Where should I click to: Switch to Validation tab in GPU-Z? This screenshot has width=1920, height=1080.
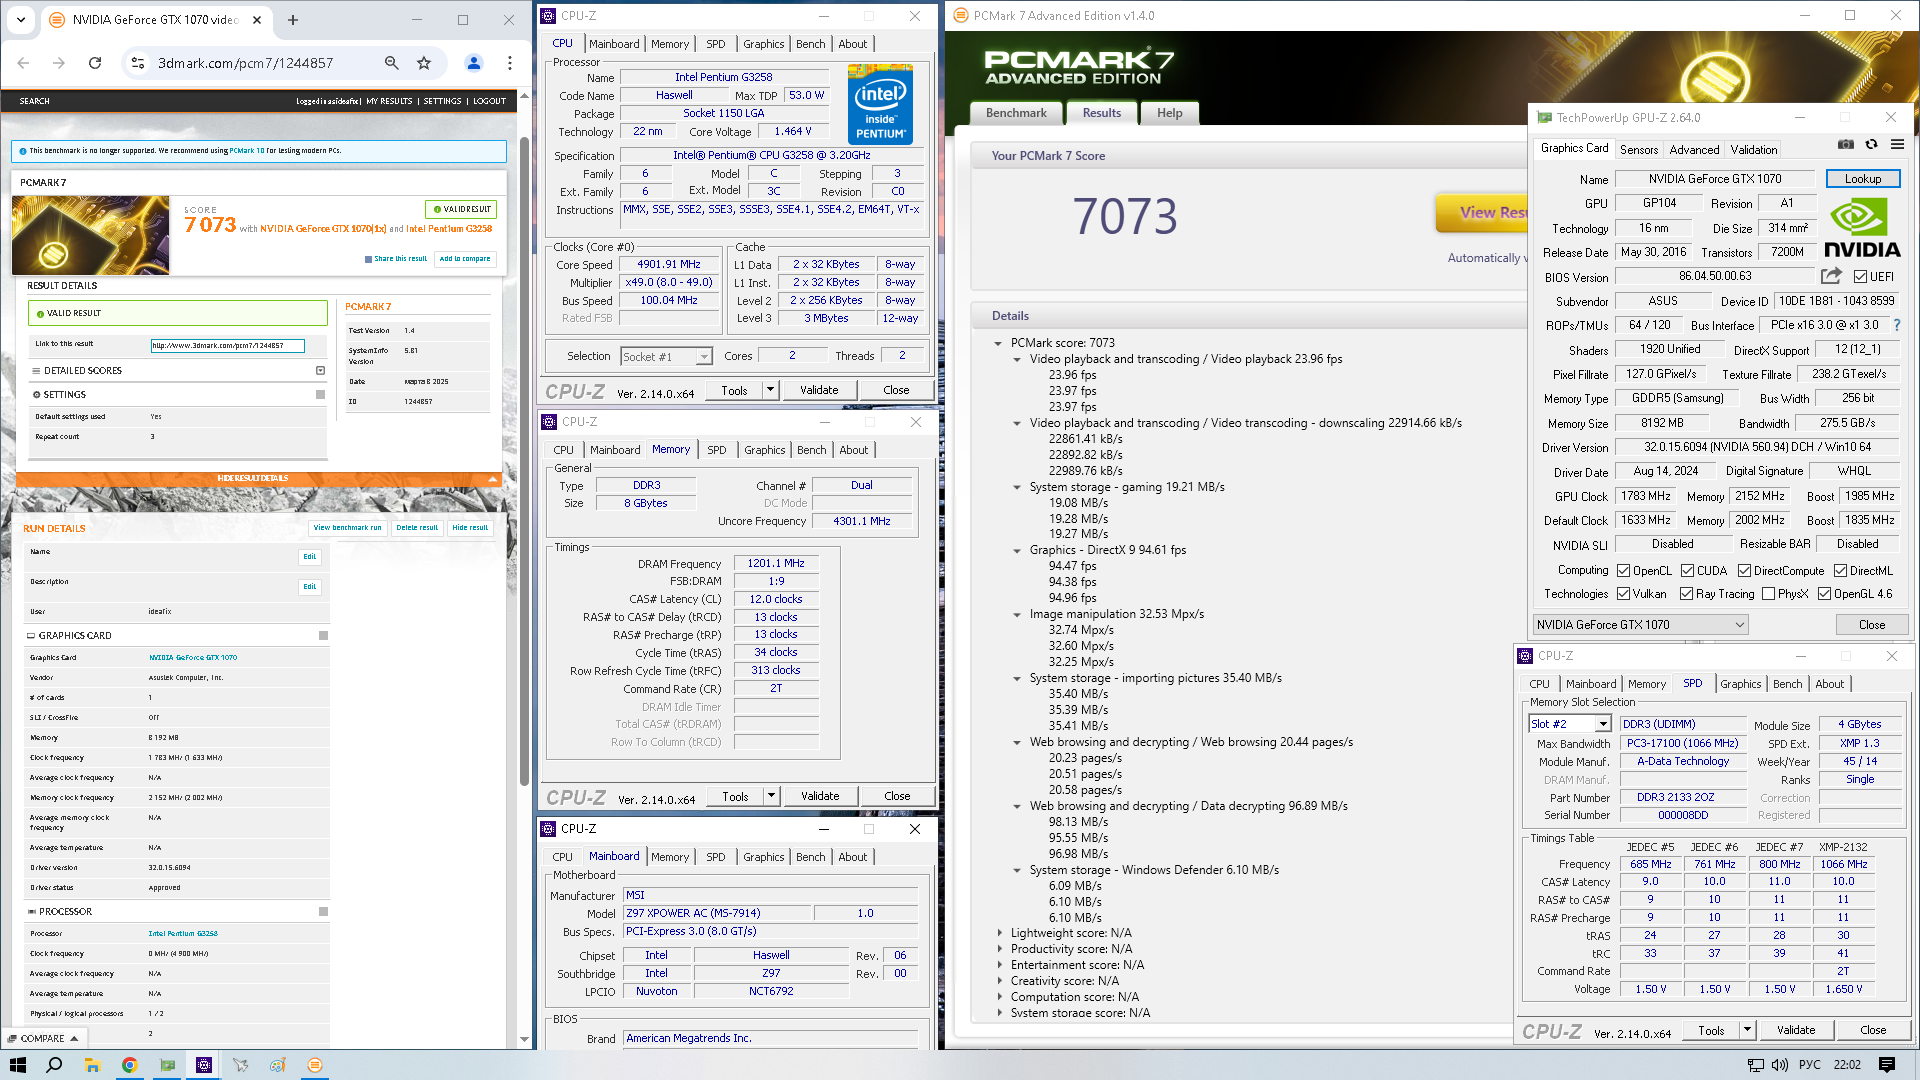point(1754,150)
